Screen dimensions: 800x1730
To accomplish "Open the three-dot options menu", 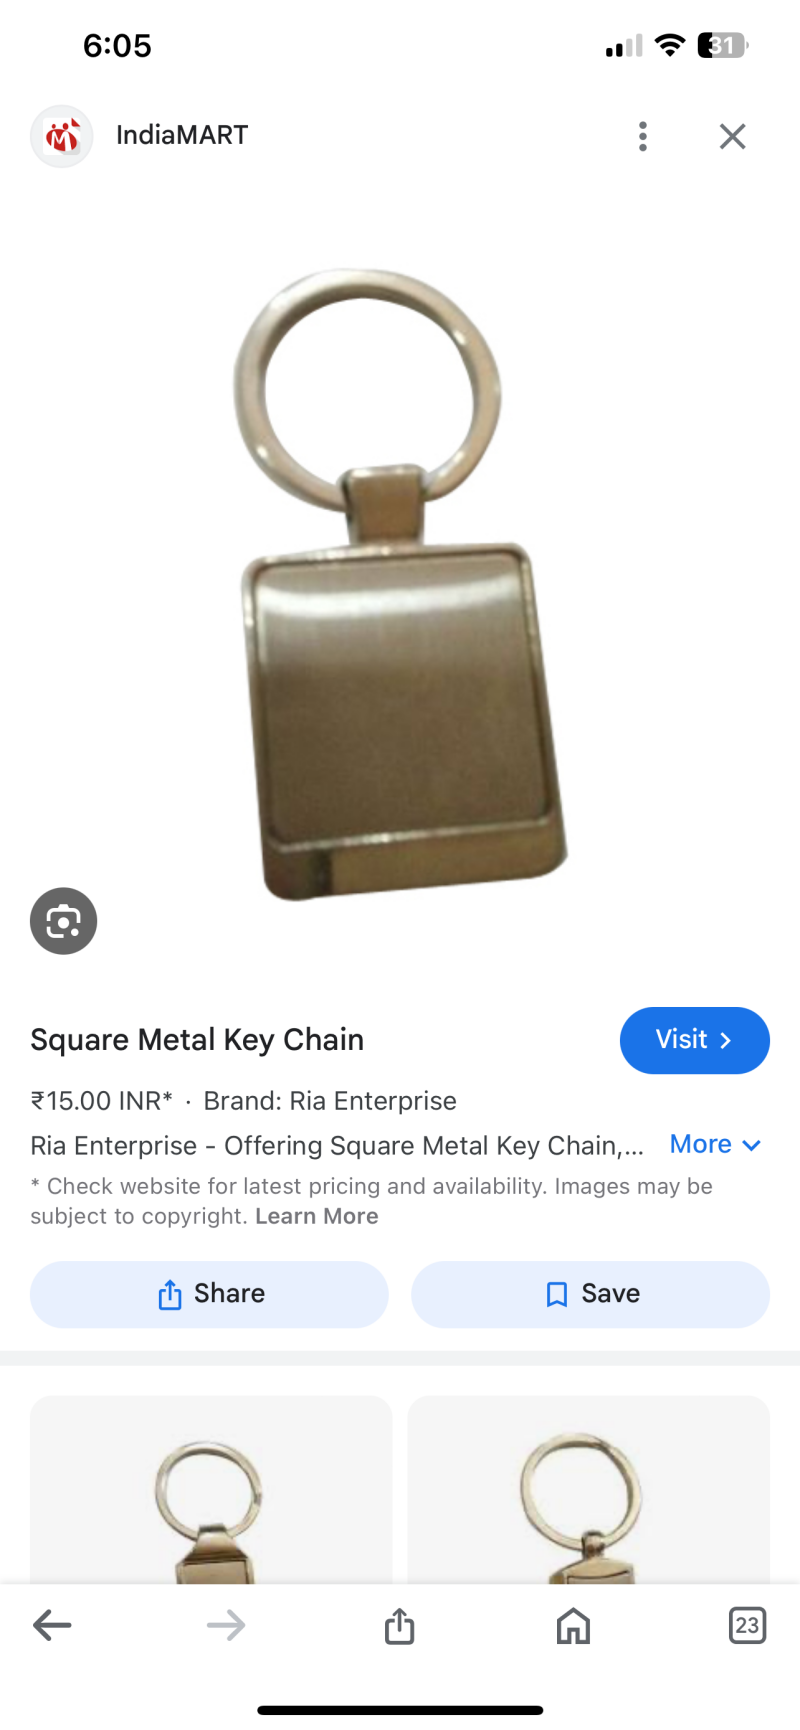I will 643,136.
